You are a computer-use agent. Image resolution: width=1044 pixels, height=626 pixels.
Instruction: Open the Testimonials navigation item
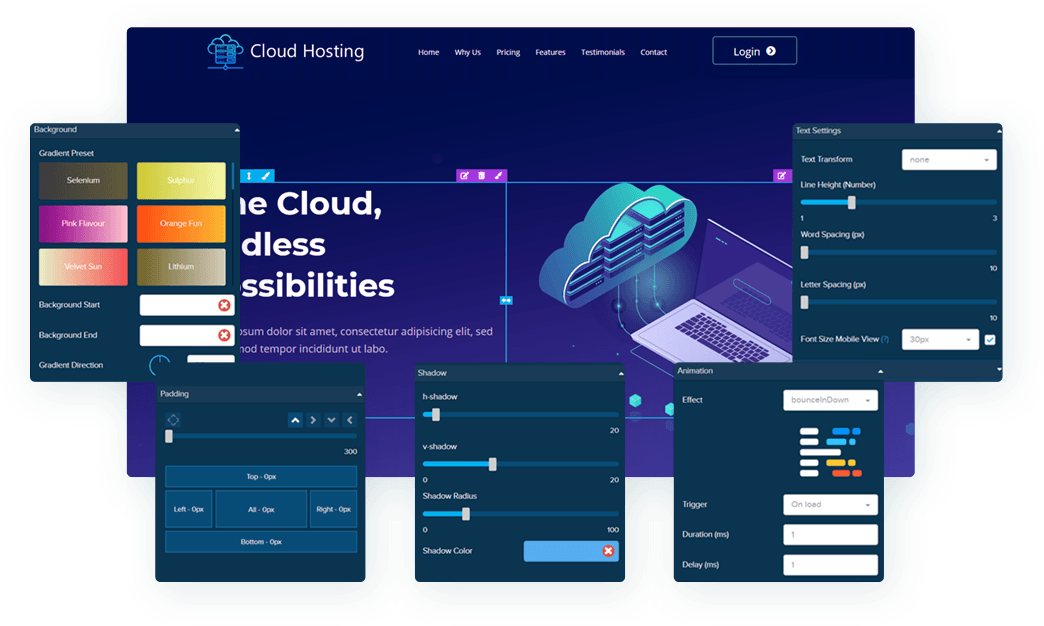603,52
